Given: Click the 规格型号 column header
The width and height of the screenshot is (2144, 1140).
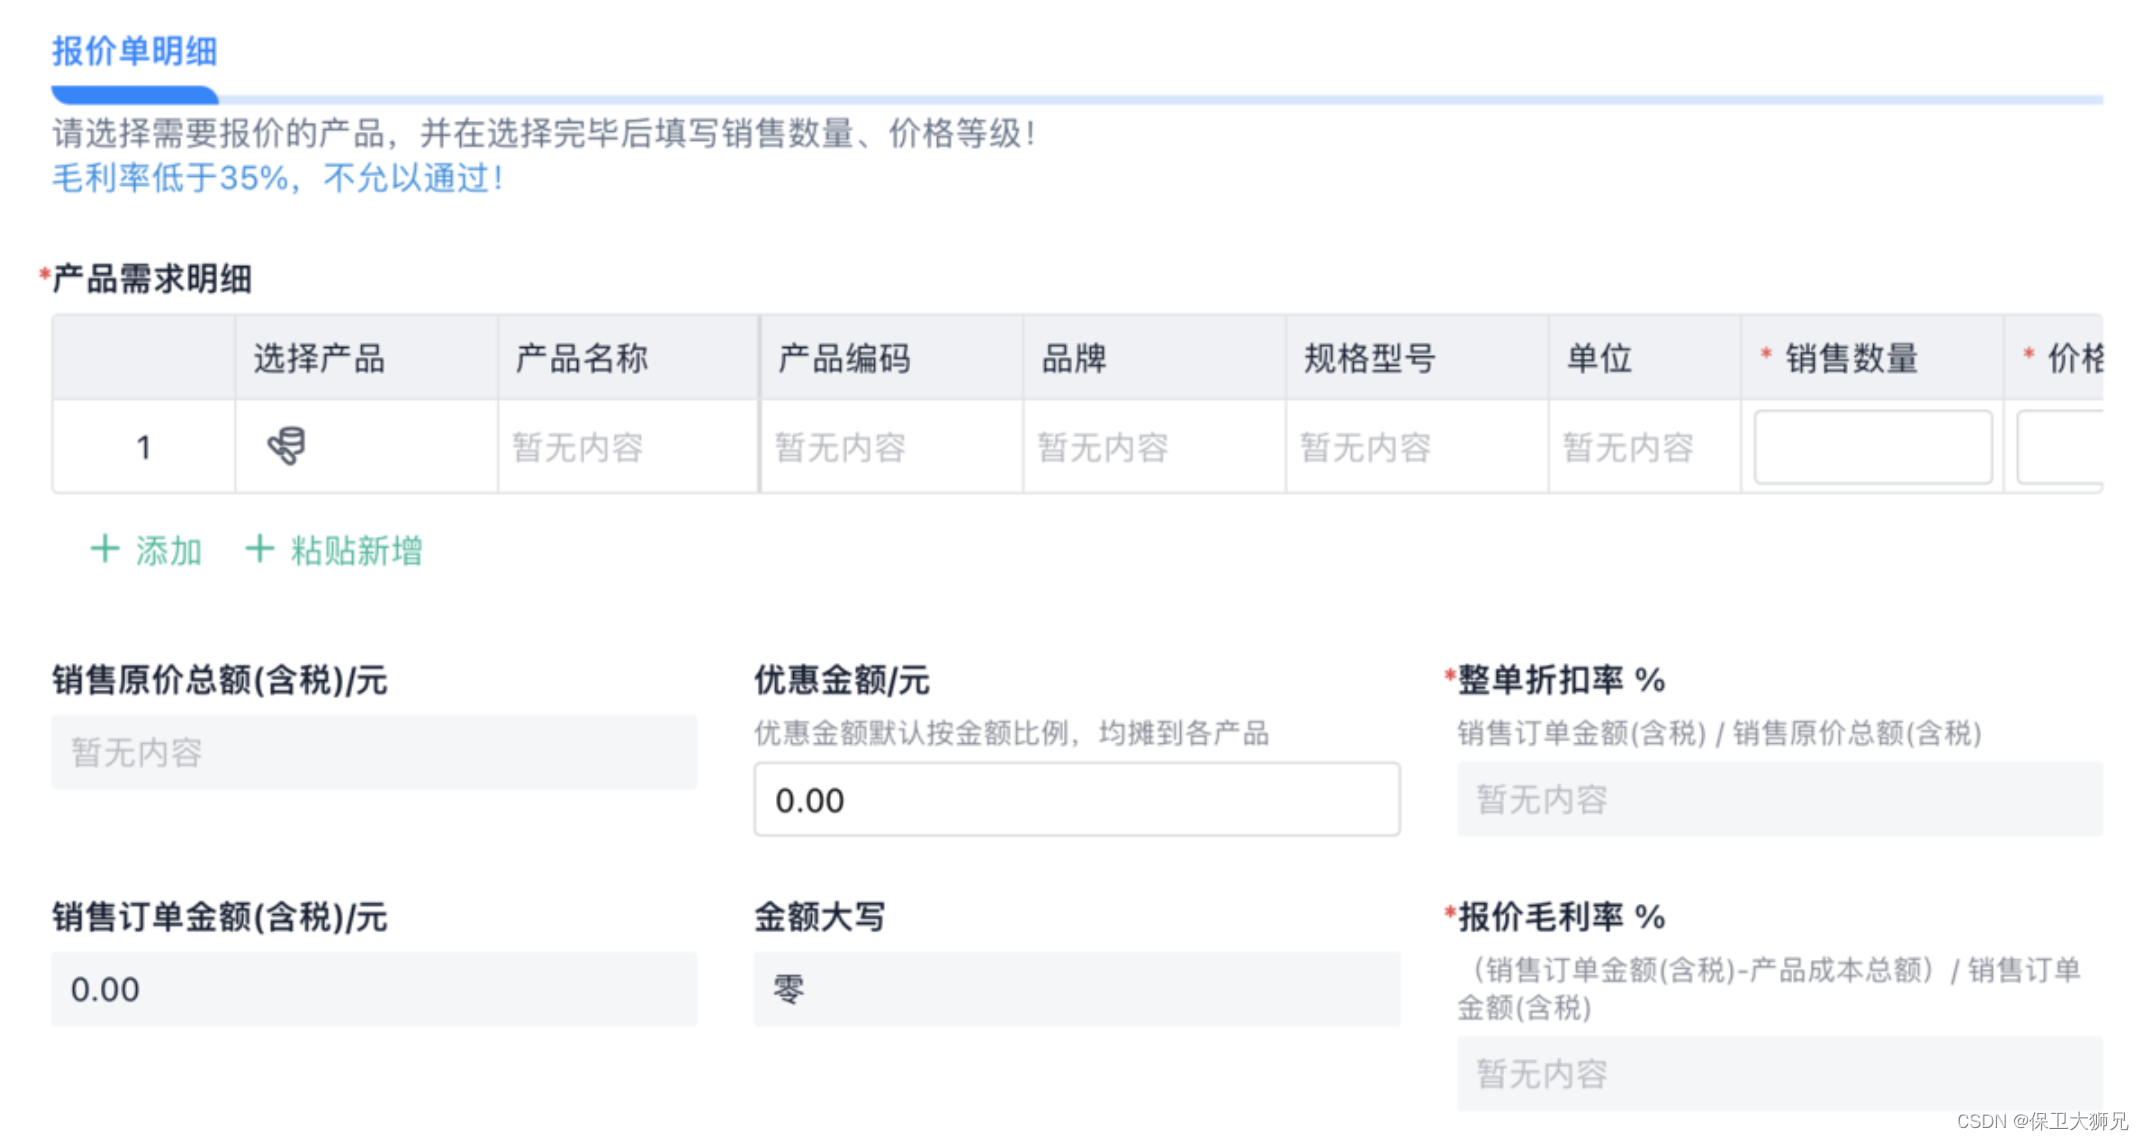Looking at the screenshot, I should [1370, 358].
